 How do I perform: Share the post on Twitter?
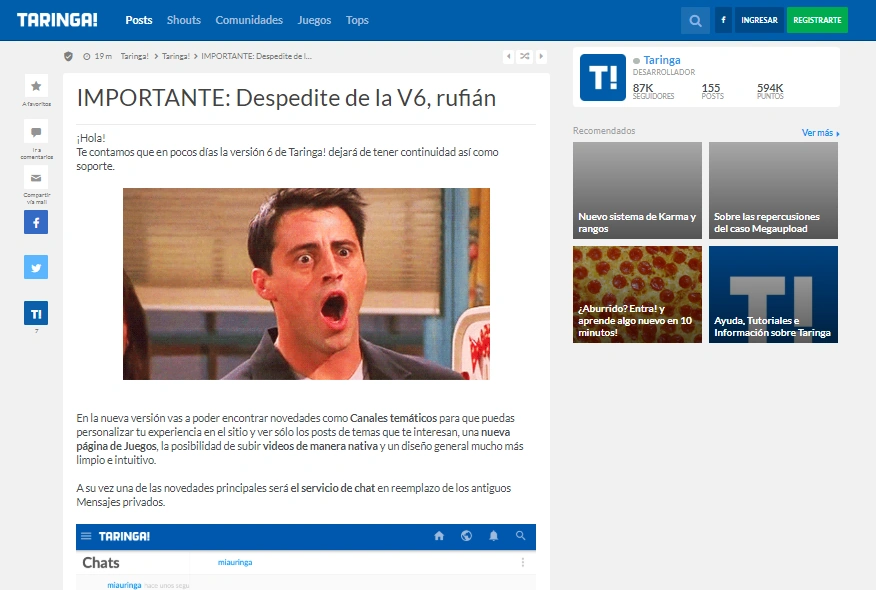36,267
